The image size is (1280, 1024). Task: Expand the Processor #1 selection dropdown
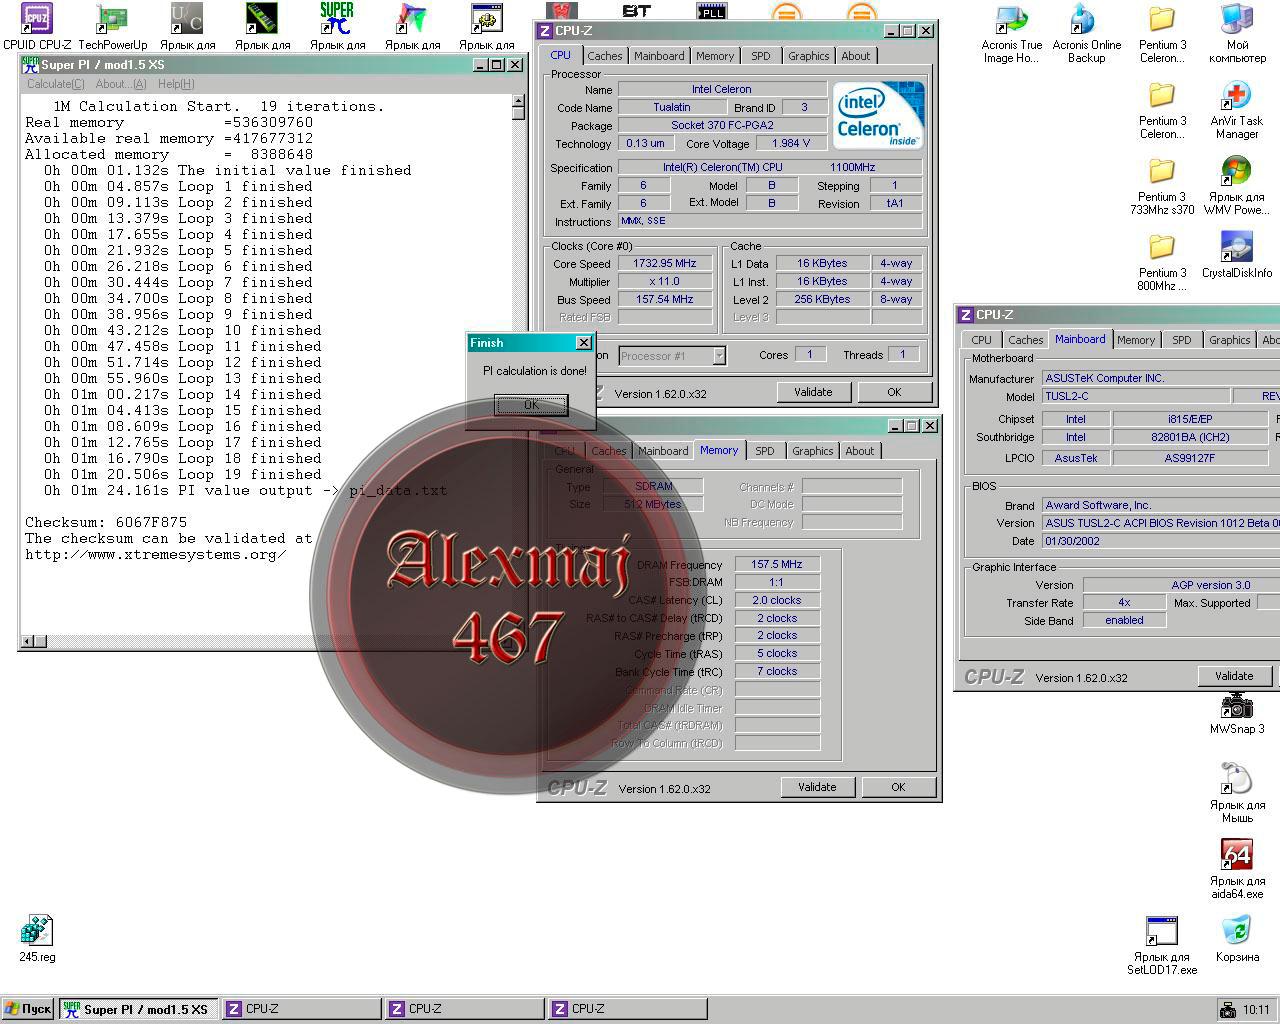tap(719, 355)
